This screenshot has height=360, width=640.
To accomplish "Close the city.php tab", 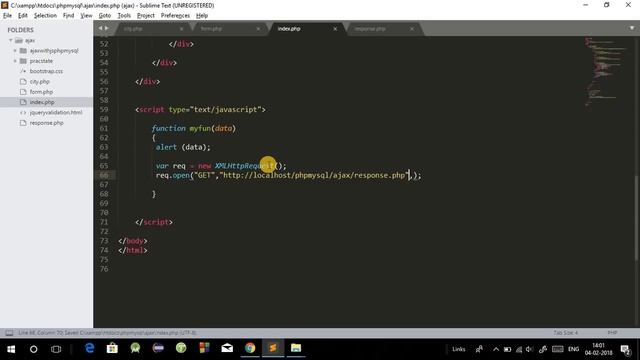I will 181,29.
